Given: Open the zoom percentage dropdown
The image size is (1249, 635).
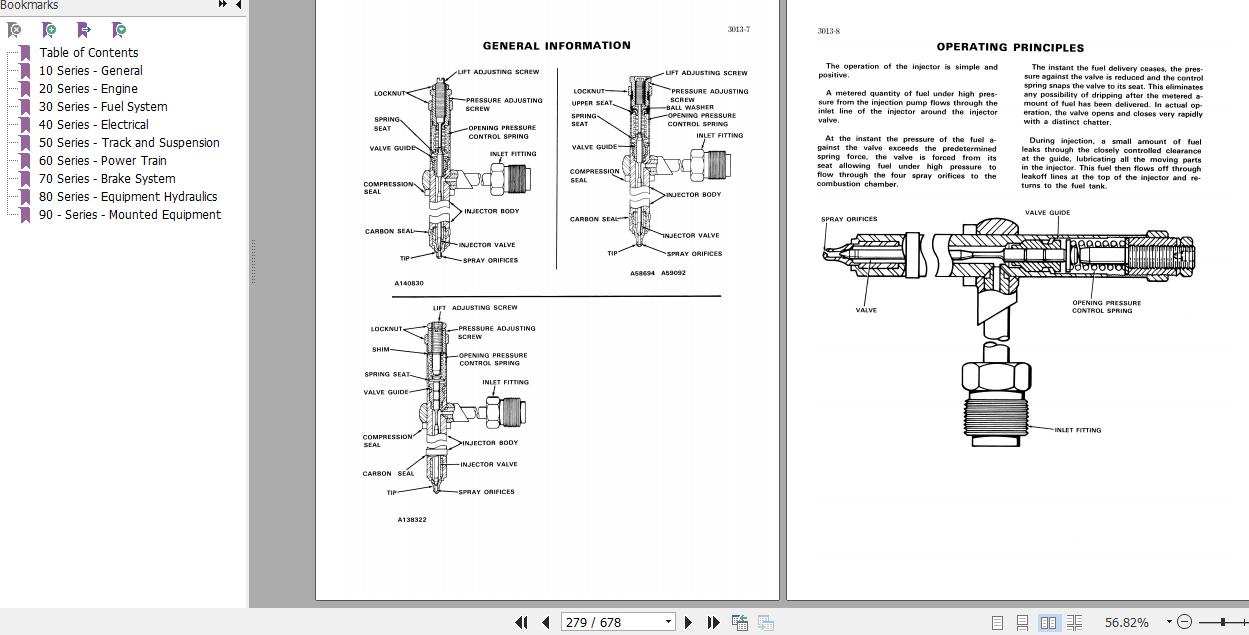Looking at the screenshot, I should click(x=1169, y=622).
